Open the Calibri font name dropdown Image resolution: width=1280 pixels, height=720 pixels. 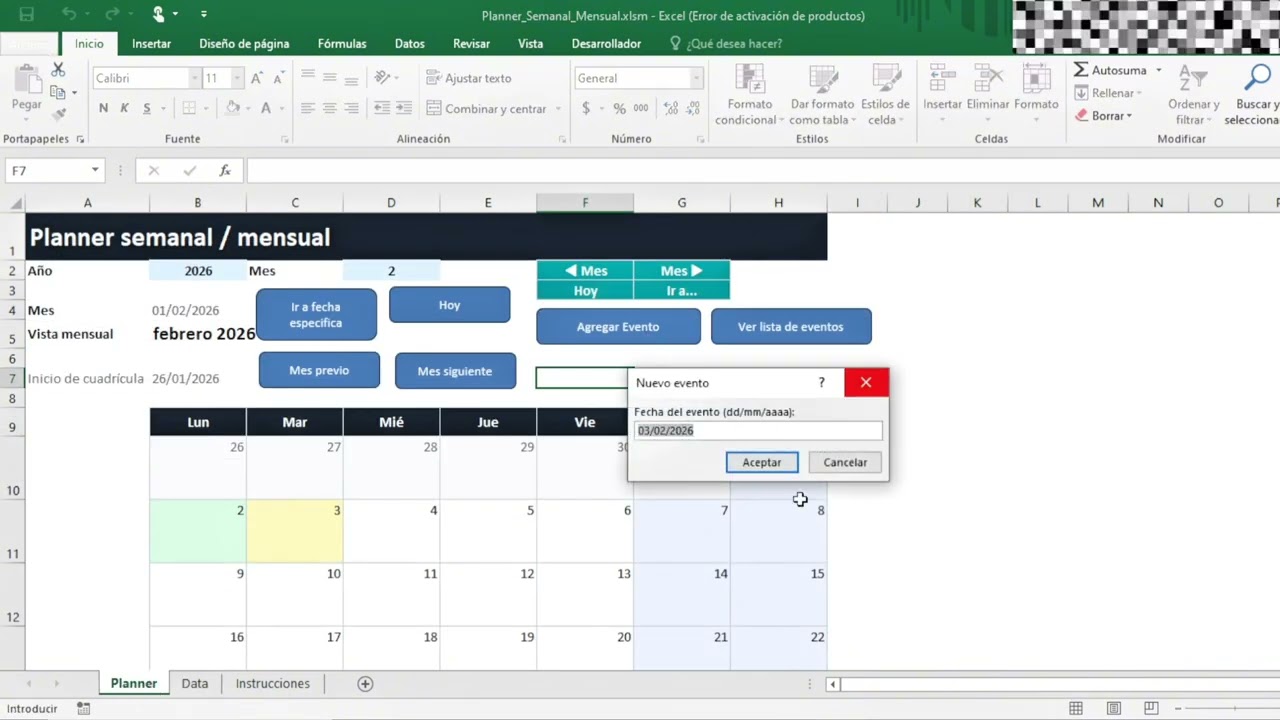[x=195, y=78]
